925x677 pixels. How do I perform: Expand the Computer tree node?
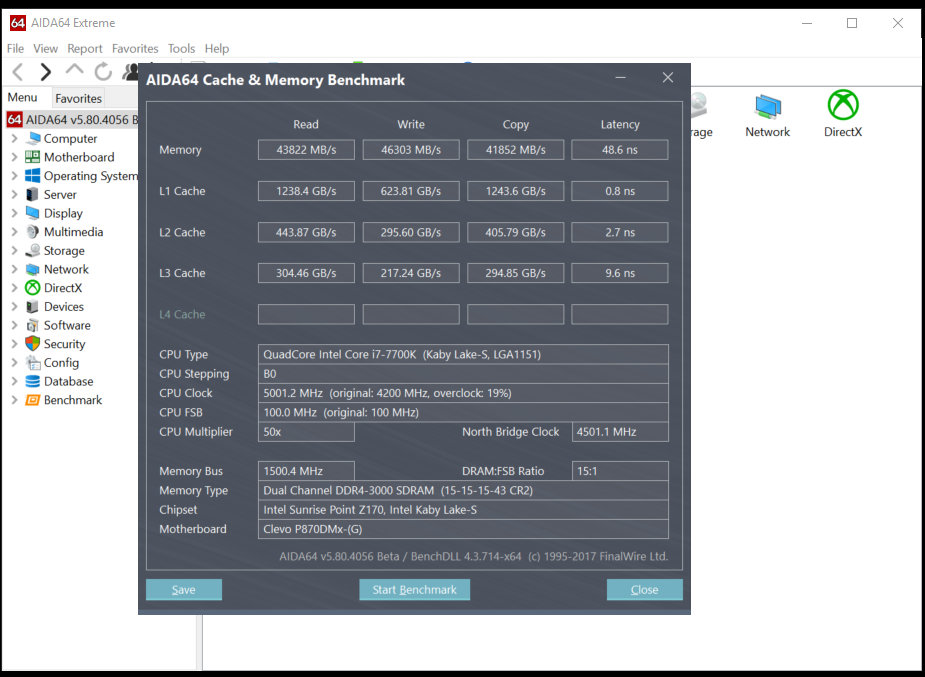(x=15, y=139)
